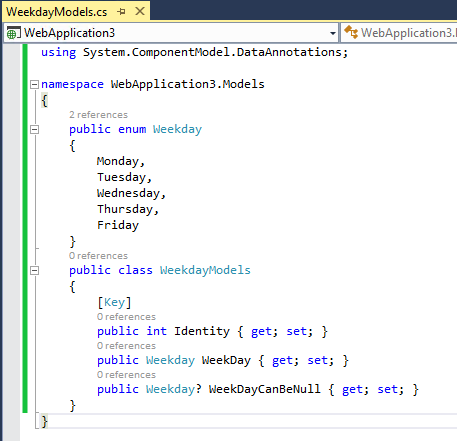Open '0 references' CodeLens above Identity property
The image size is (457, 441).
point(126,317)
